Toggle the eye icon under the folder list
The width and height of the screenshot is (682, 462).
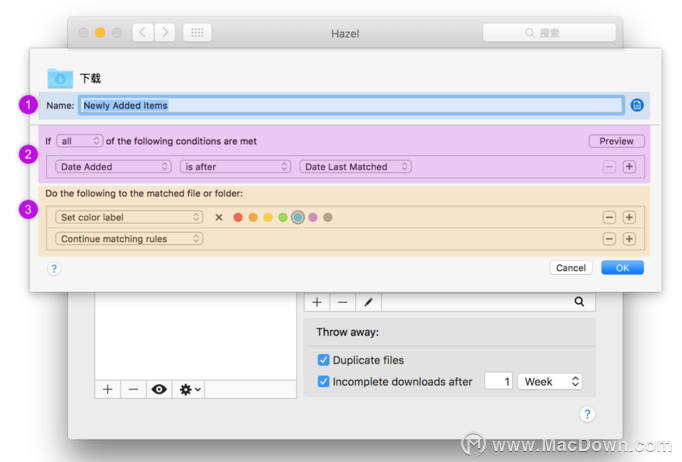pos(159,389)
